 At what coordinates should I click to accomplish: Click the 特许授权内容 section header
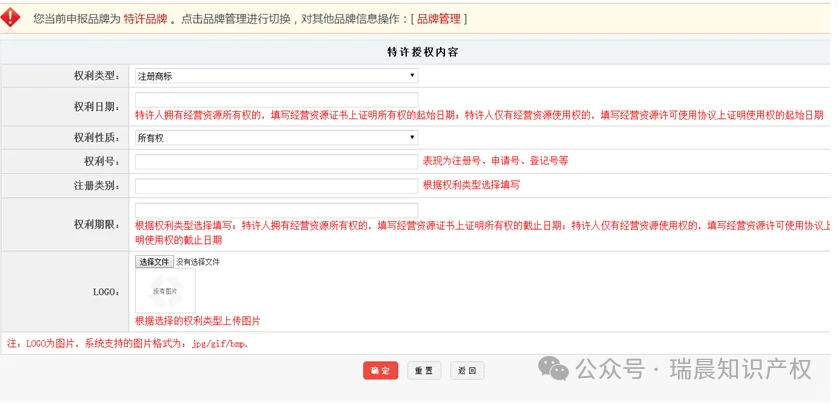423,52
